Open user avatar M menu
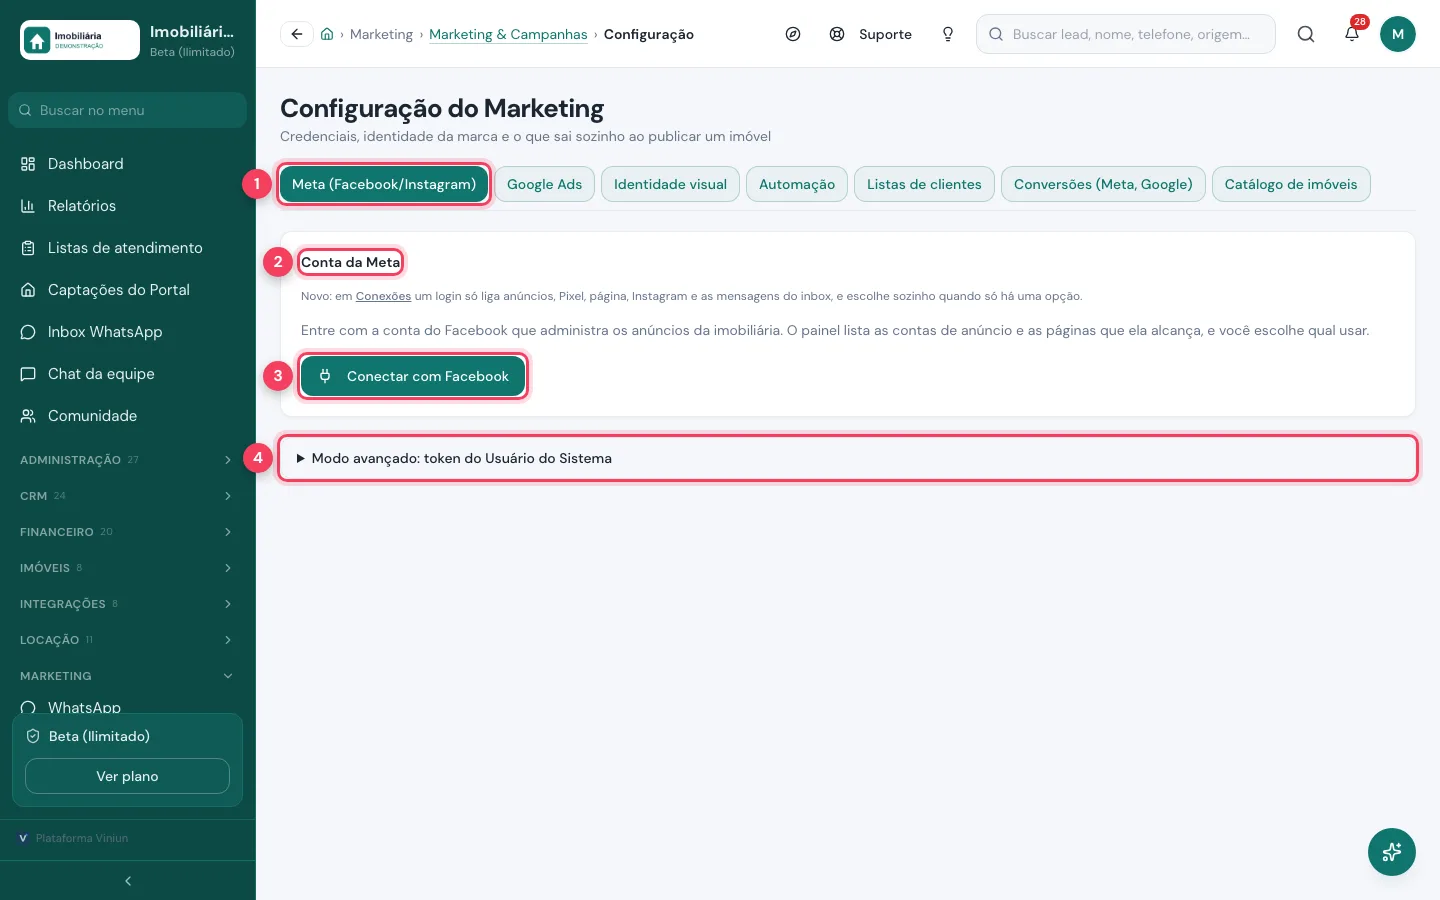The height and width of the screenshot is (900, 1440). [x=1398, y=34]
